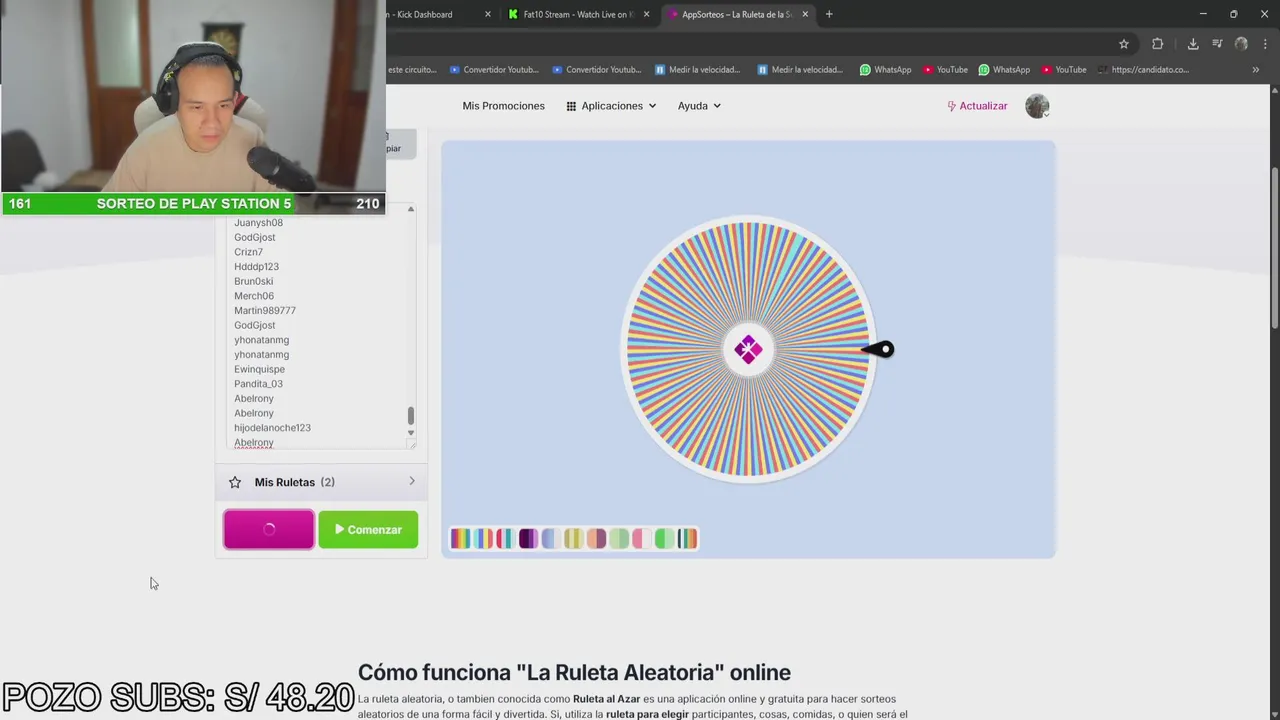Click the black roulette pointer
Screen dimensions: 1280x720
pyautogui.click(x=879, y=349)
